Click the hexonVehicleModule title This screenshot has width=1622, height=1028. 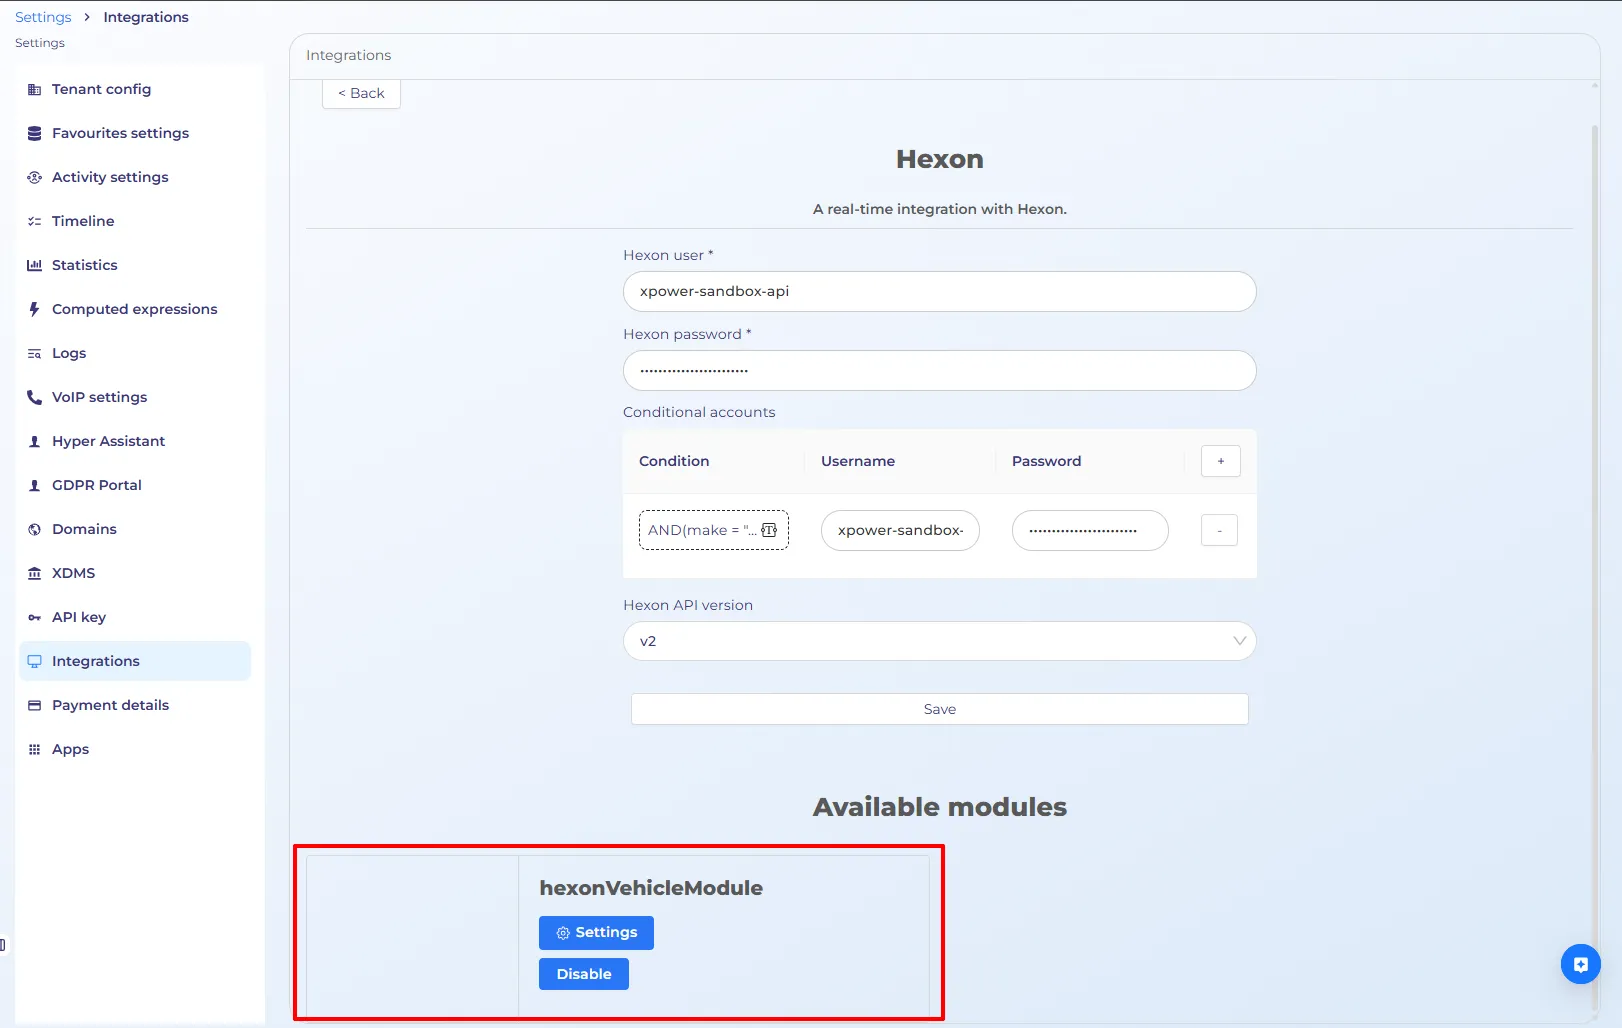651,888
